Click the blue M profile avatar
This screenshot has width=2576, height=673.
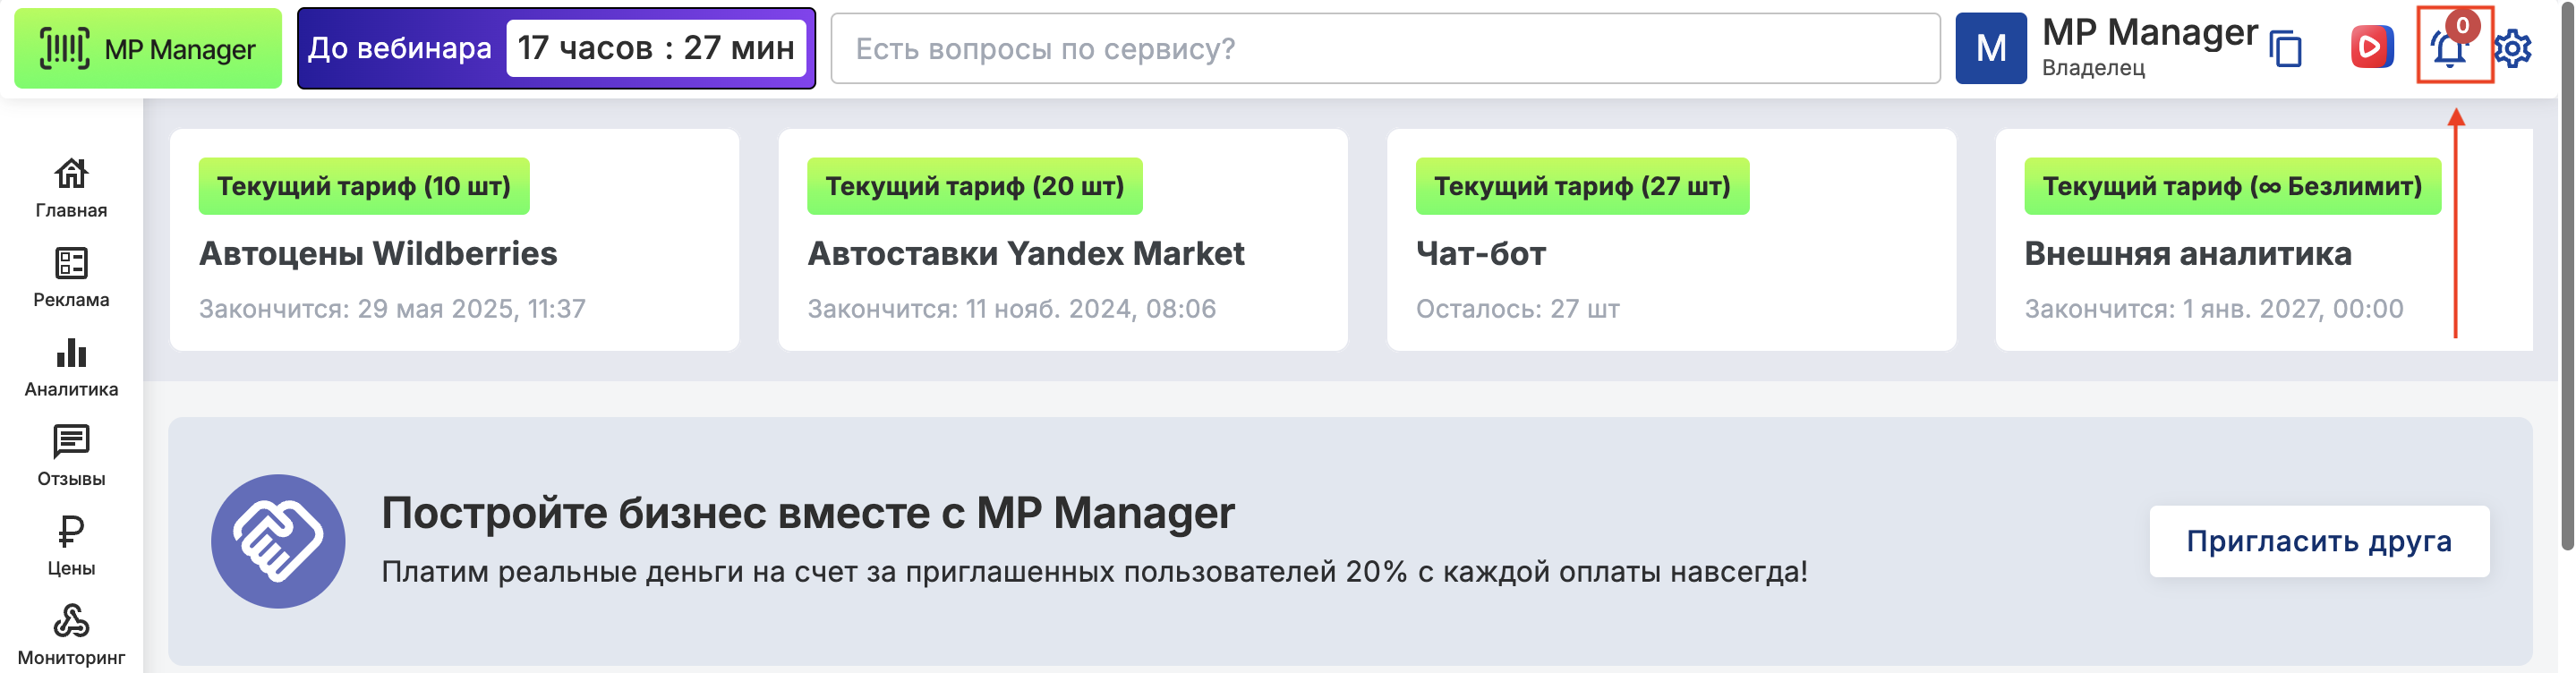point(1990,48)
